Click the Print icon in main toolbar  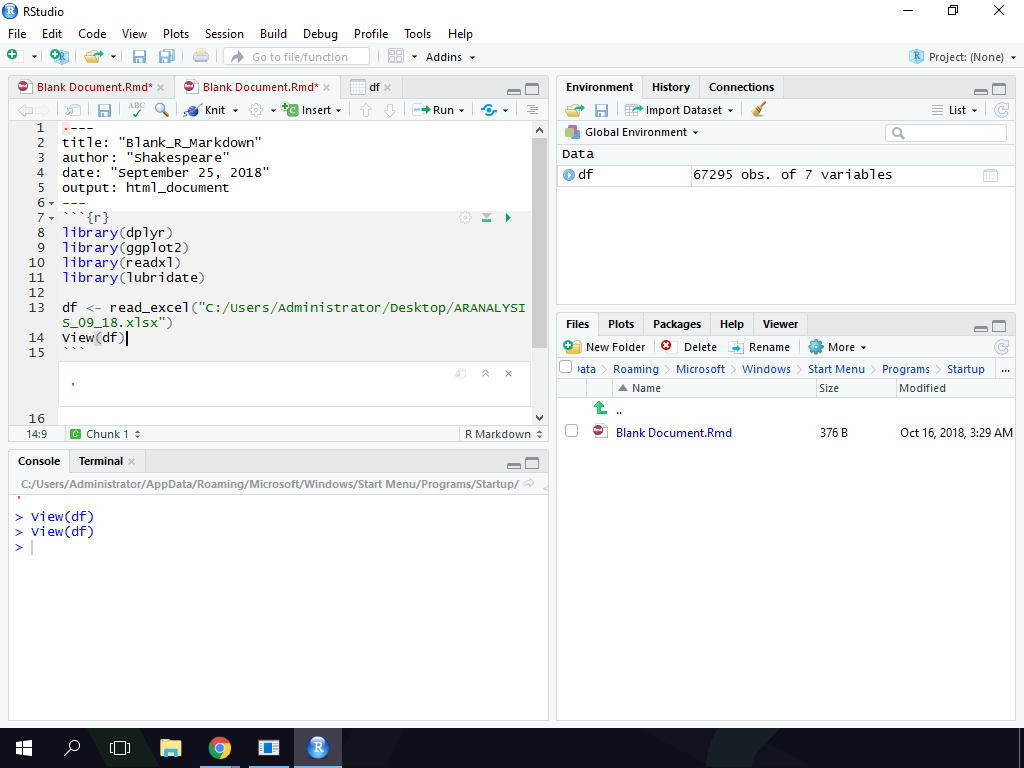point(201,56)
